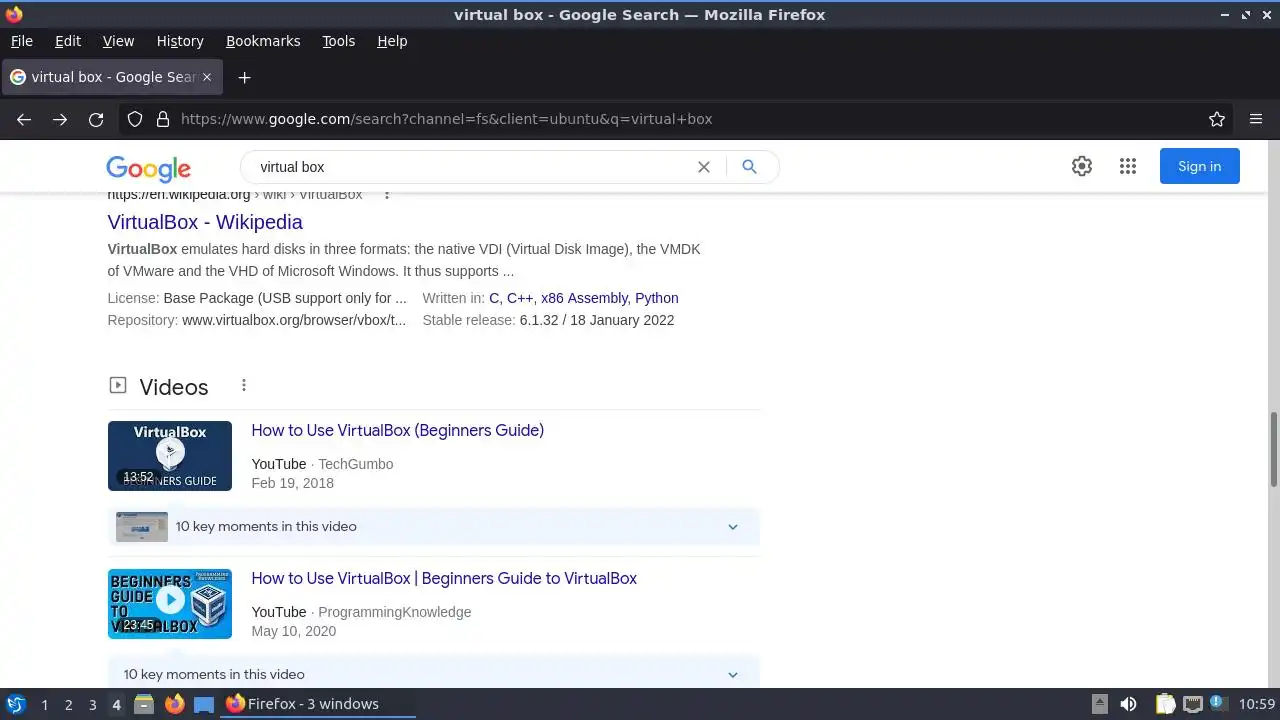Click the 10:59 clock
This screenshot has height=720, width=1280.
(x=1257, y=704)
